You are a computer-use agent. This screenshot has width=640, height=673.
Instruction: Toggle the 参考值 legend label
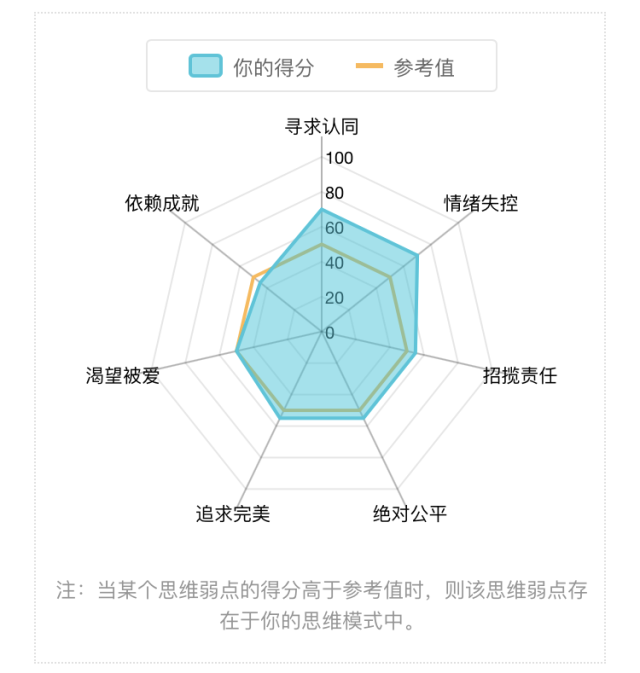pyautogui.click(x=424, y=68)
